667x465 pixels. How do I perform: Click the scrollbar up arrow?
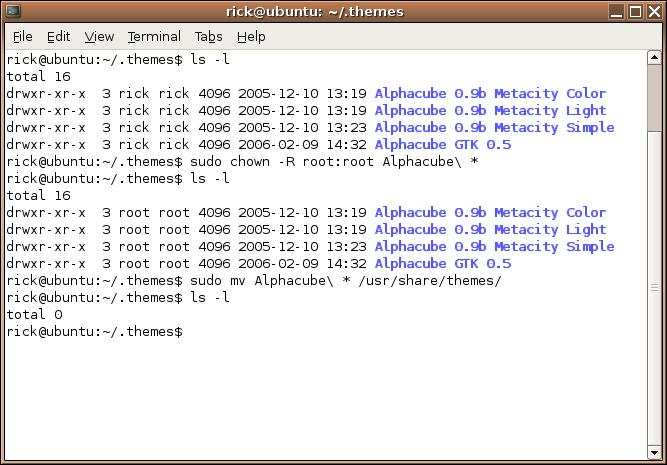654,57
